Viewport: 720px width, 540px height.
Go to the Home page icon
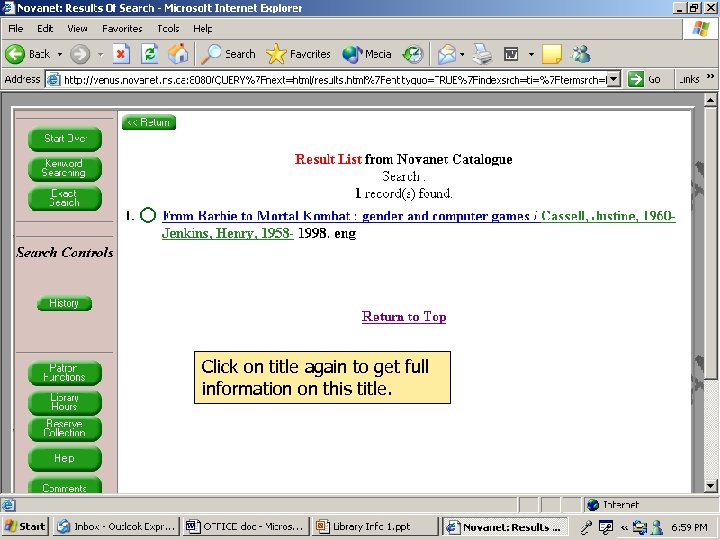pos(178,54)
